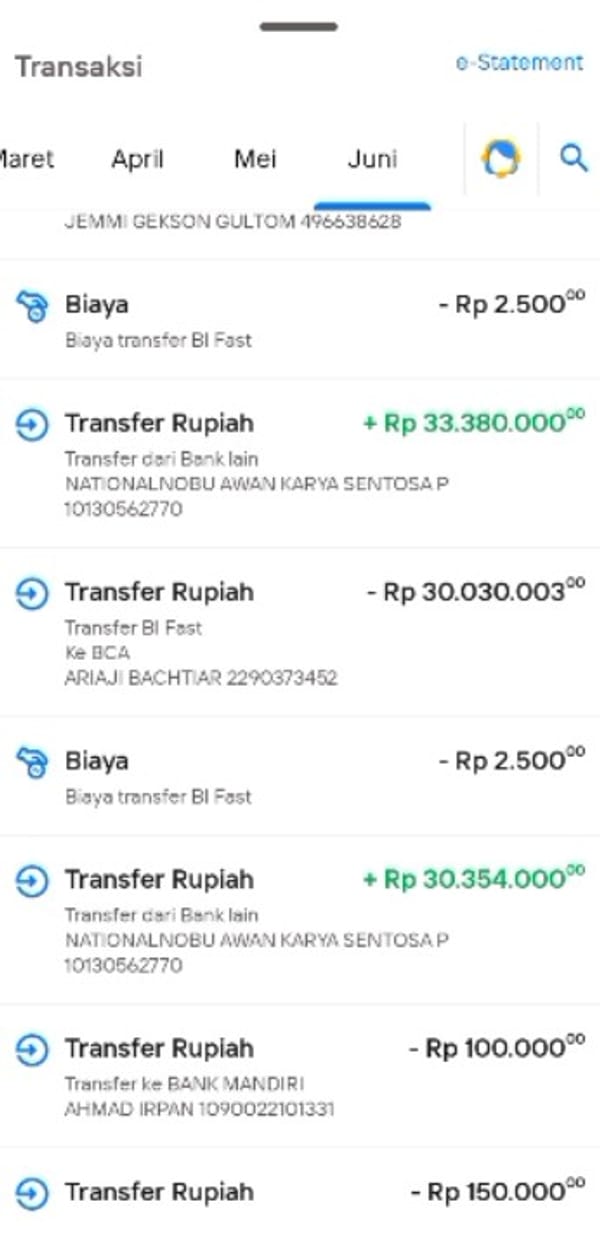This screenshot has height=1250, width=600.
Task: Open the + Rp 30.354.000 transfer entry
Action: tap(300, 920)
